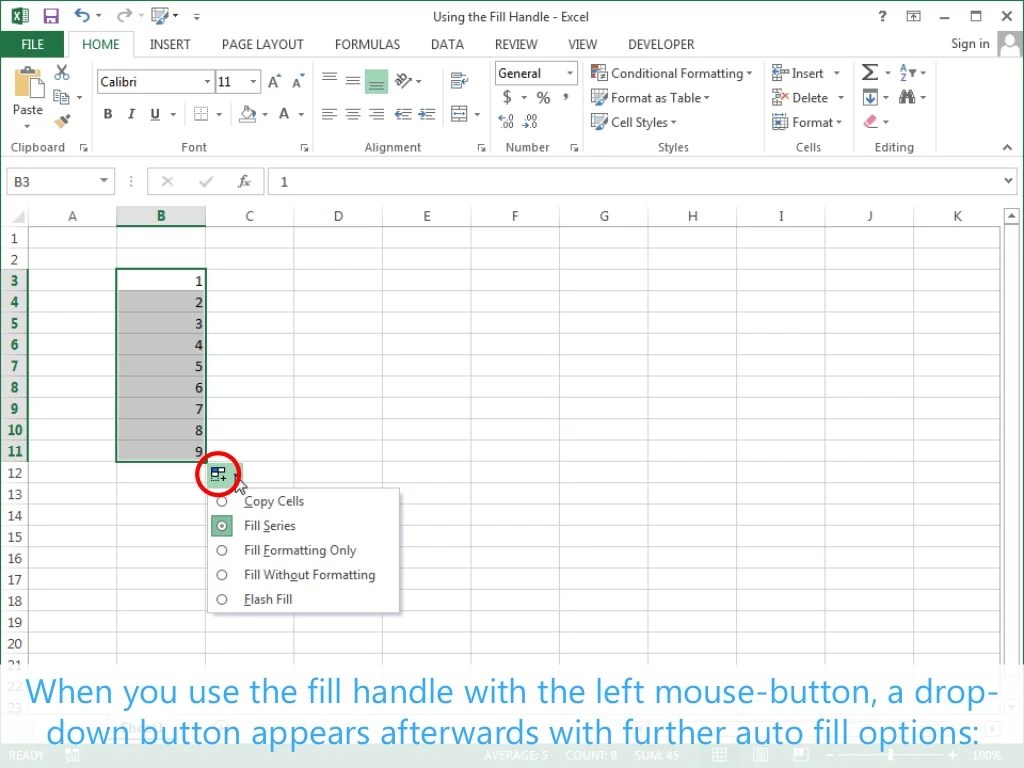Apply bold formatting with the Bold icon

pos(108,114)
